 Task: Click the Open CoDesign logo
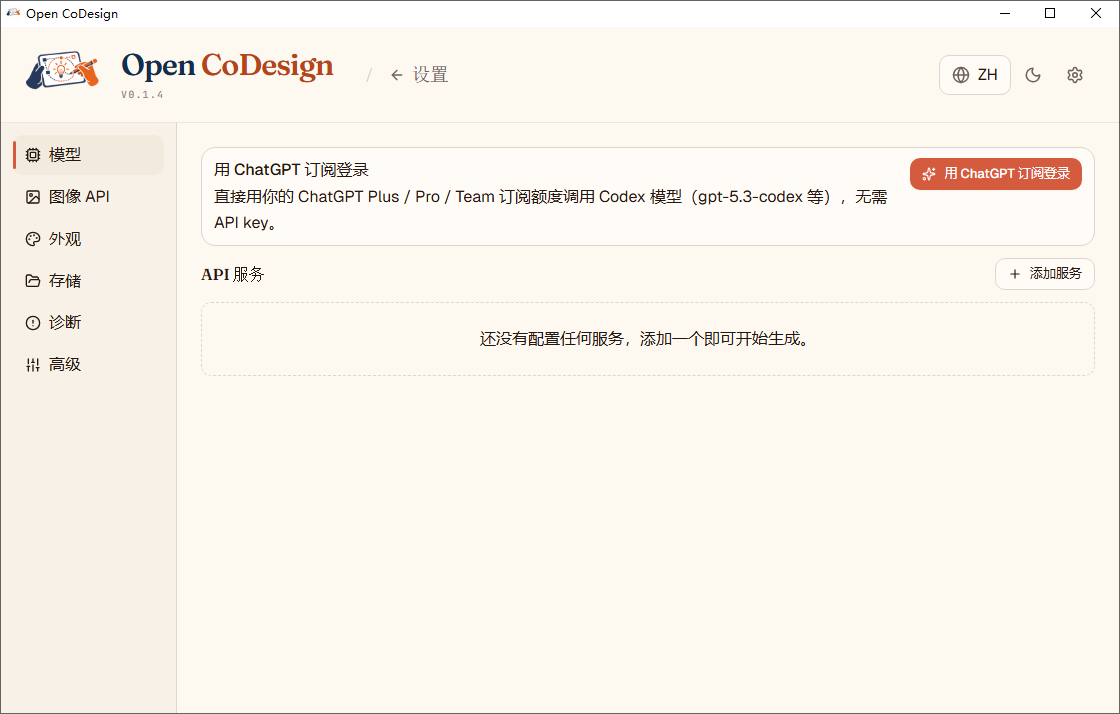[64, 72]
